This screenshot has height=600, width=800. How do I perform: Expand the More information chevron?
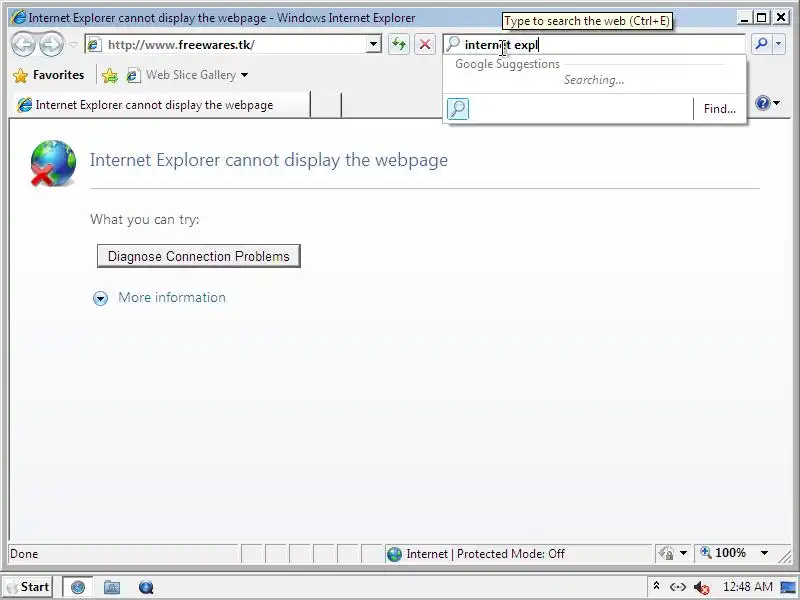click(101, 298)
